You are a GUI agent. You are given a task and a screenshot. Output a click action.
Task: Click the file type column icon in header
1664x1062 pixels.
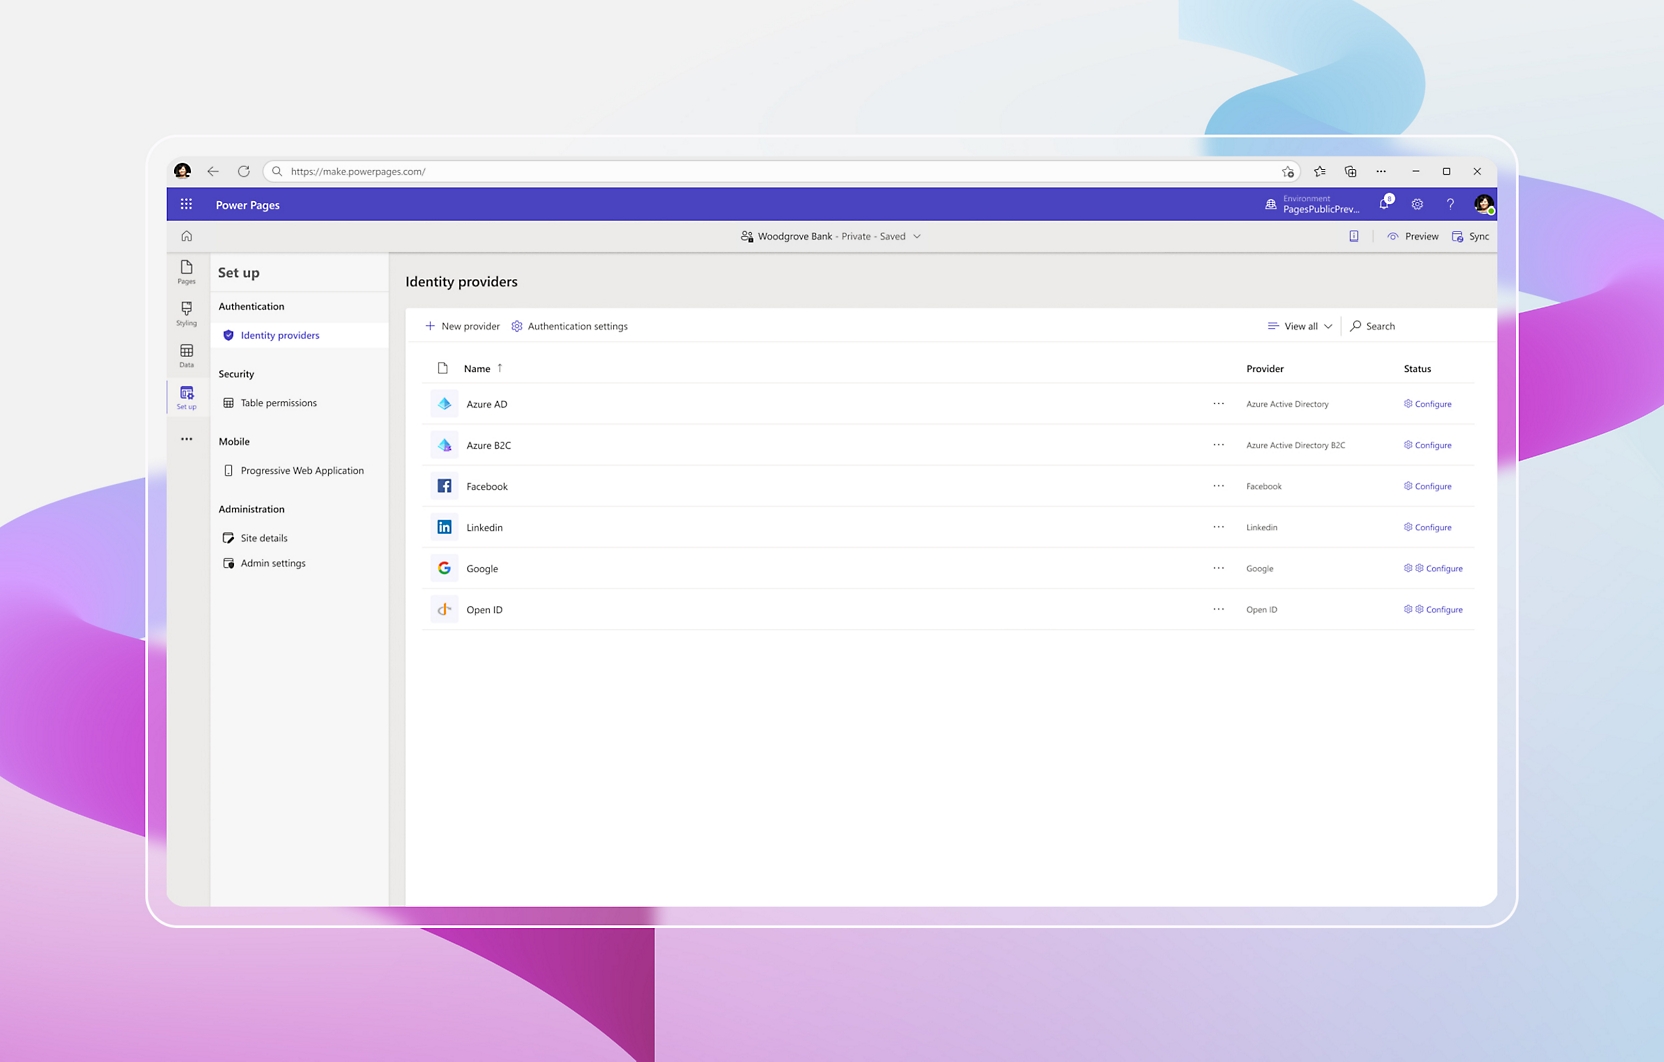[443, 368]
